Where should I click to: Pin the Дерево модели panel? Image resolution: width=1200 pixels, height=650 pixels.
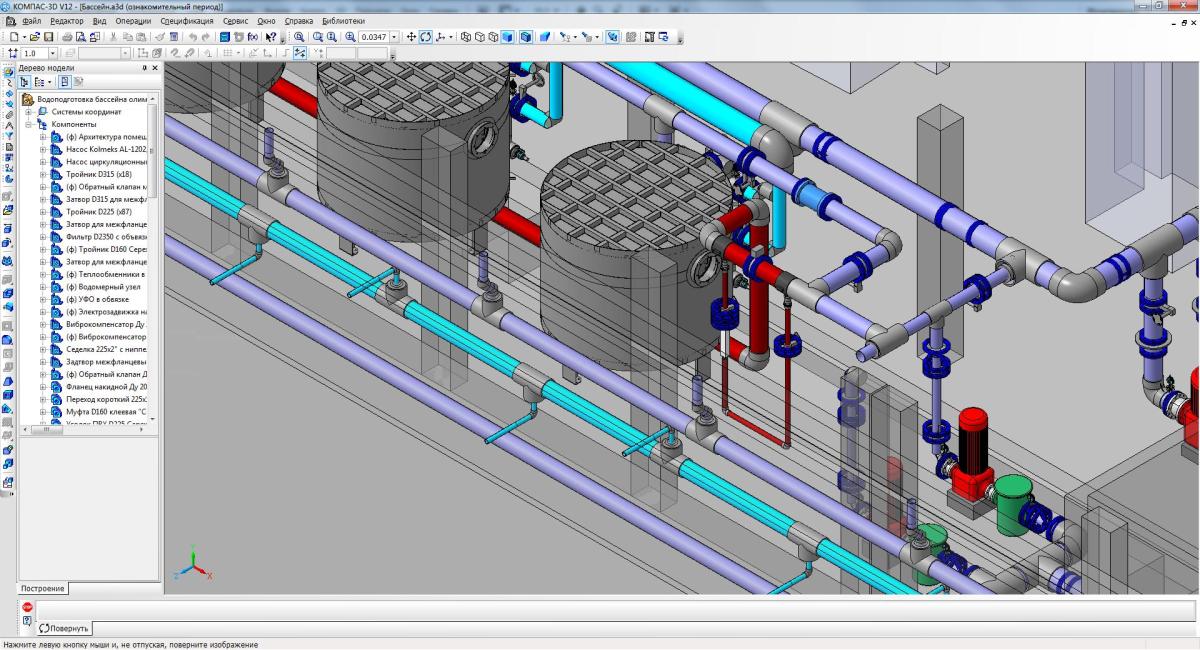click(144, 68)
